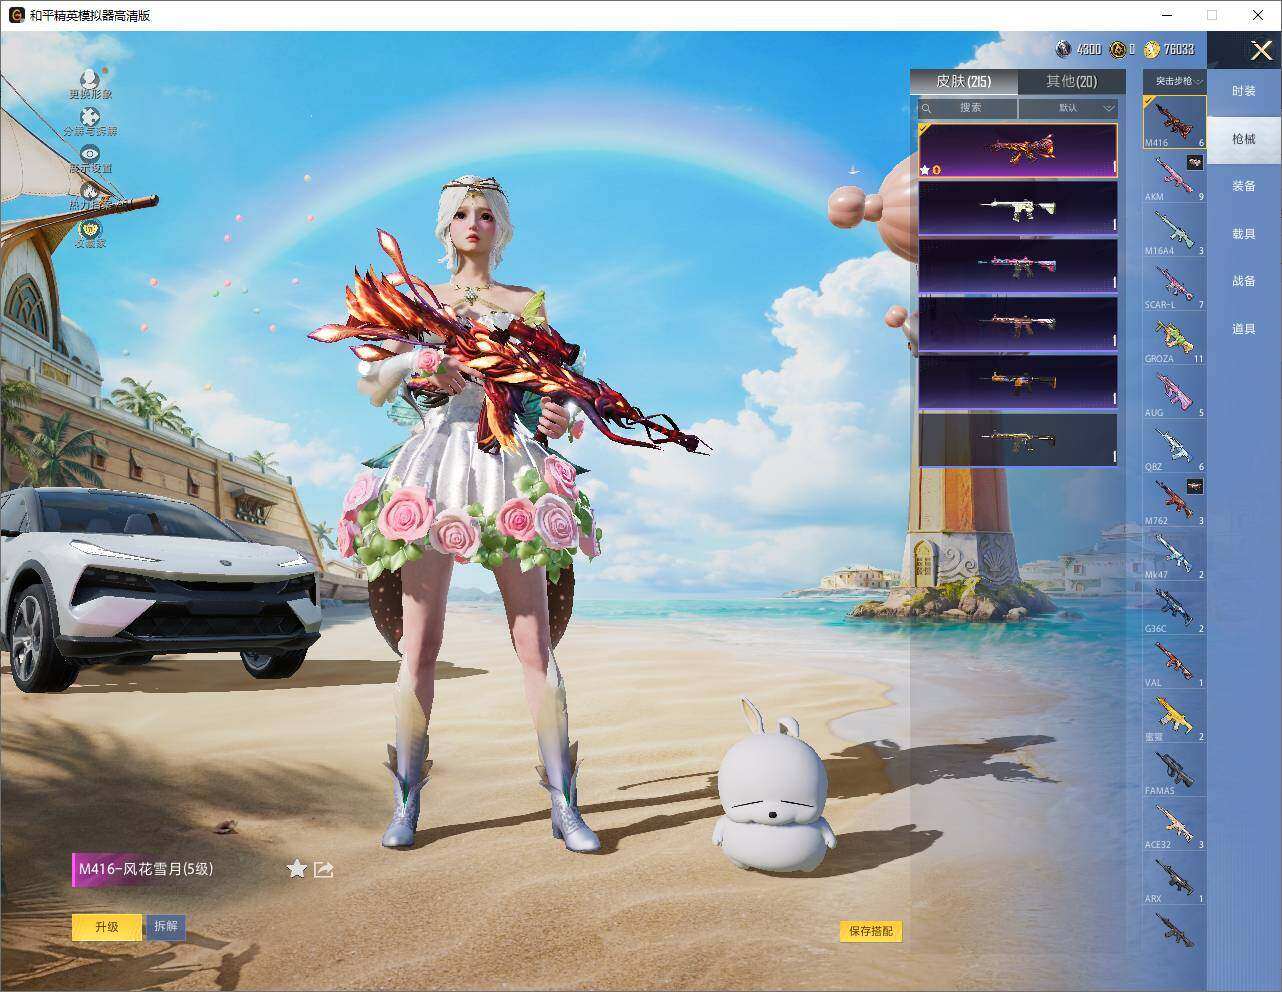Screen dimensions: 1282x992
Task: Open the 默认 sort dropdown
Action: point(1068,108)
